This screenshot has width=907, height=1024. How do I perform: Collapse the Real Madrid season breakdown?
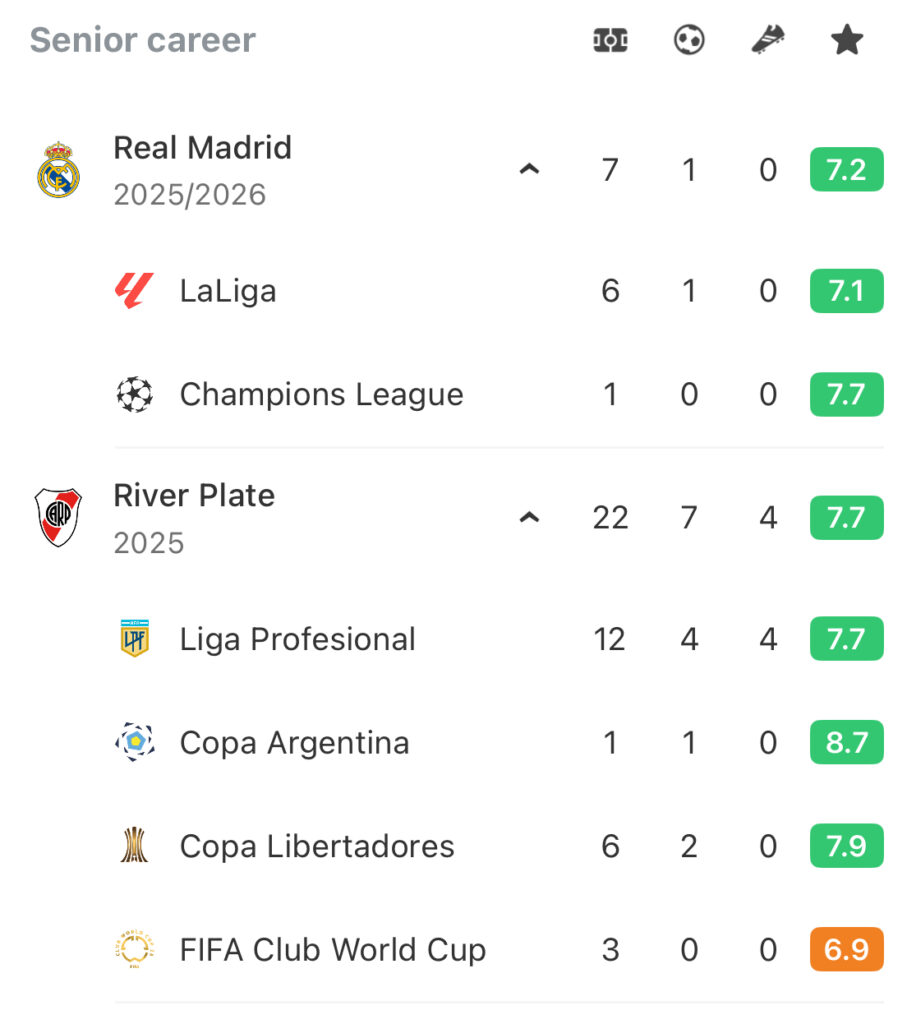pos(529,170)
